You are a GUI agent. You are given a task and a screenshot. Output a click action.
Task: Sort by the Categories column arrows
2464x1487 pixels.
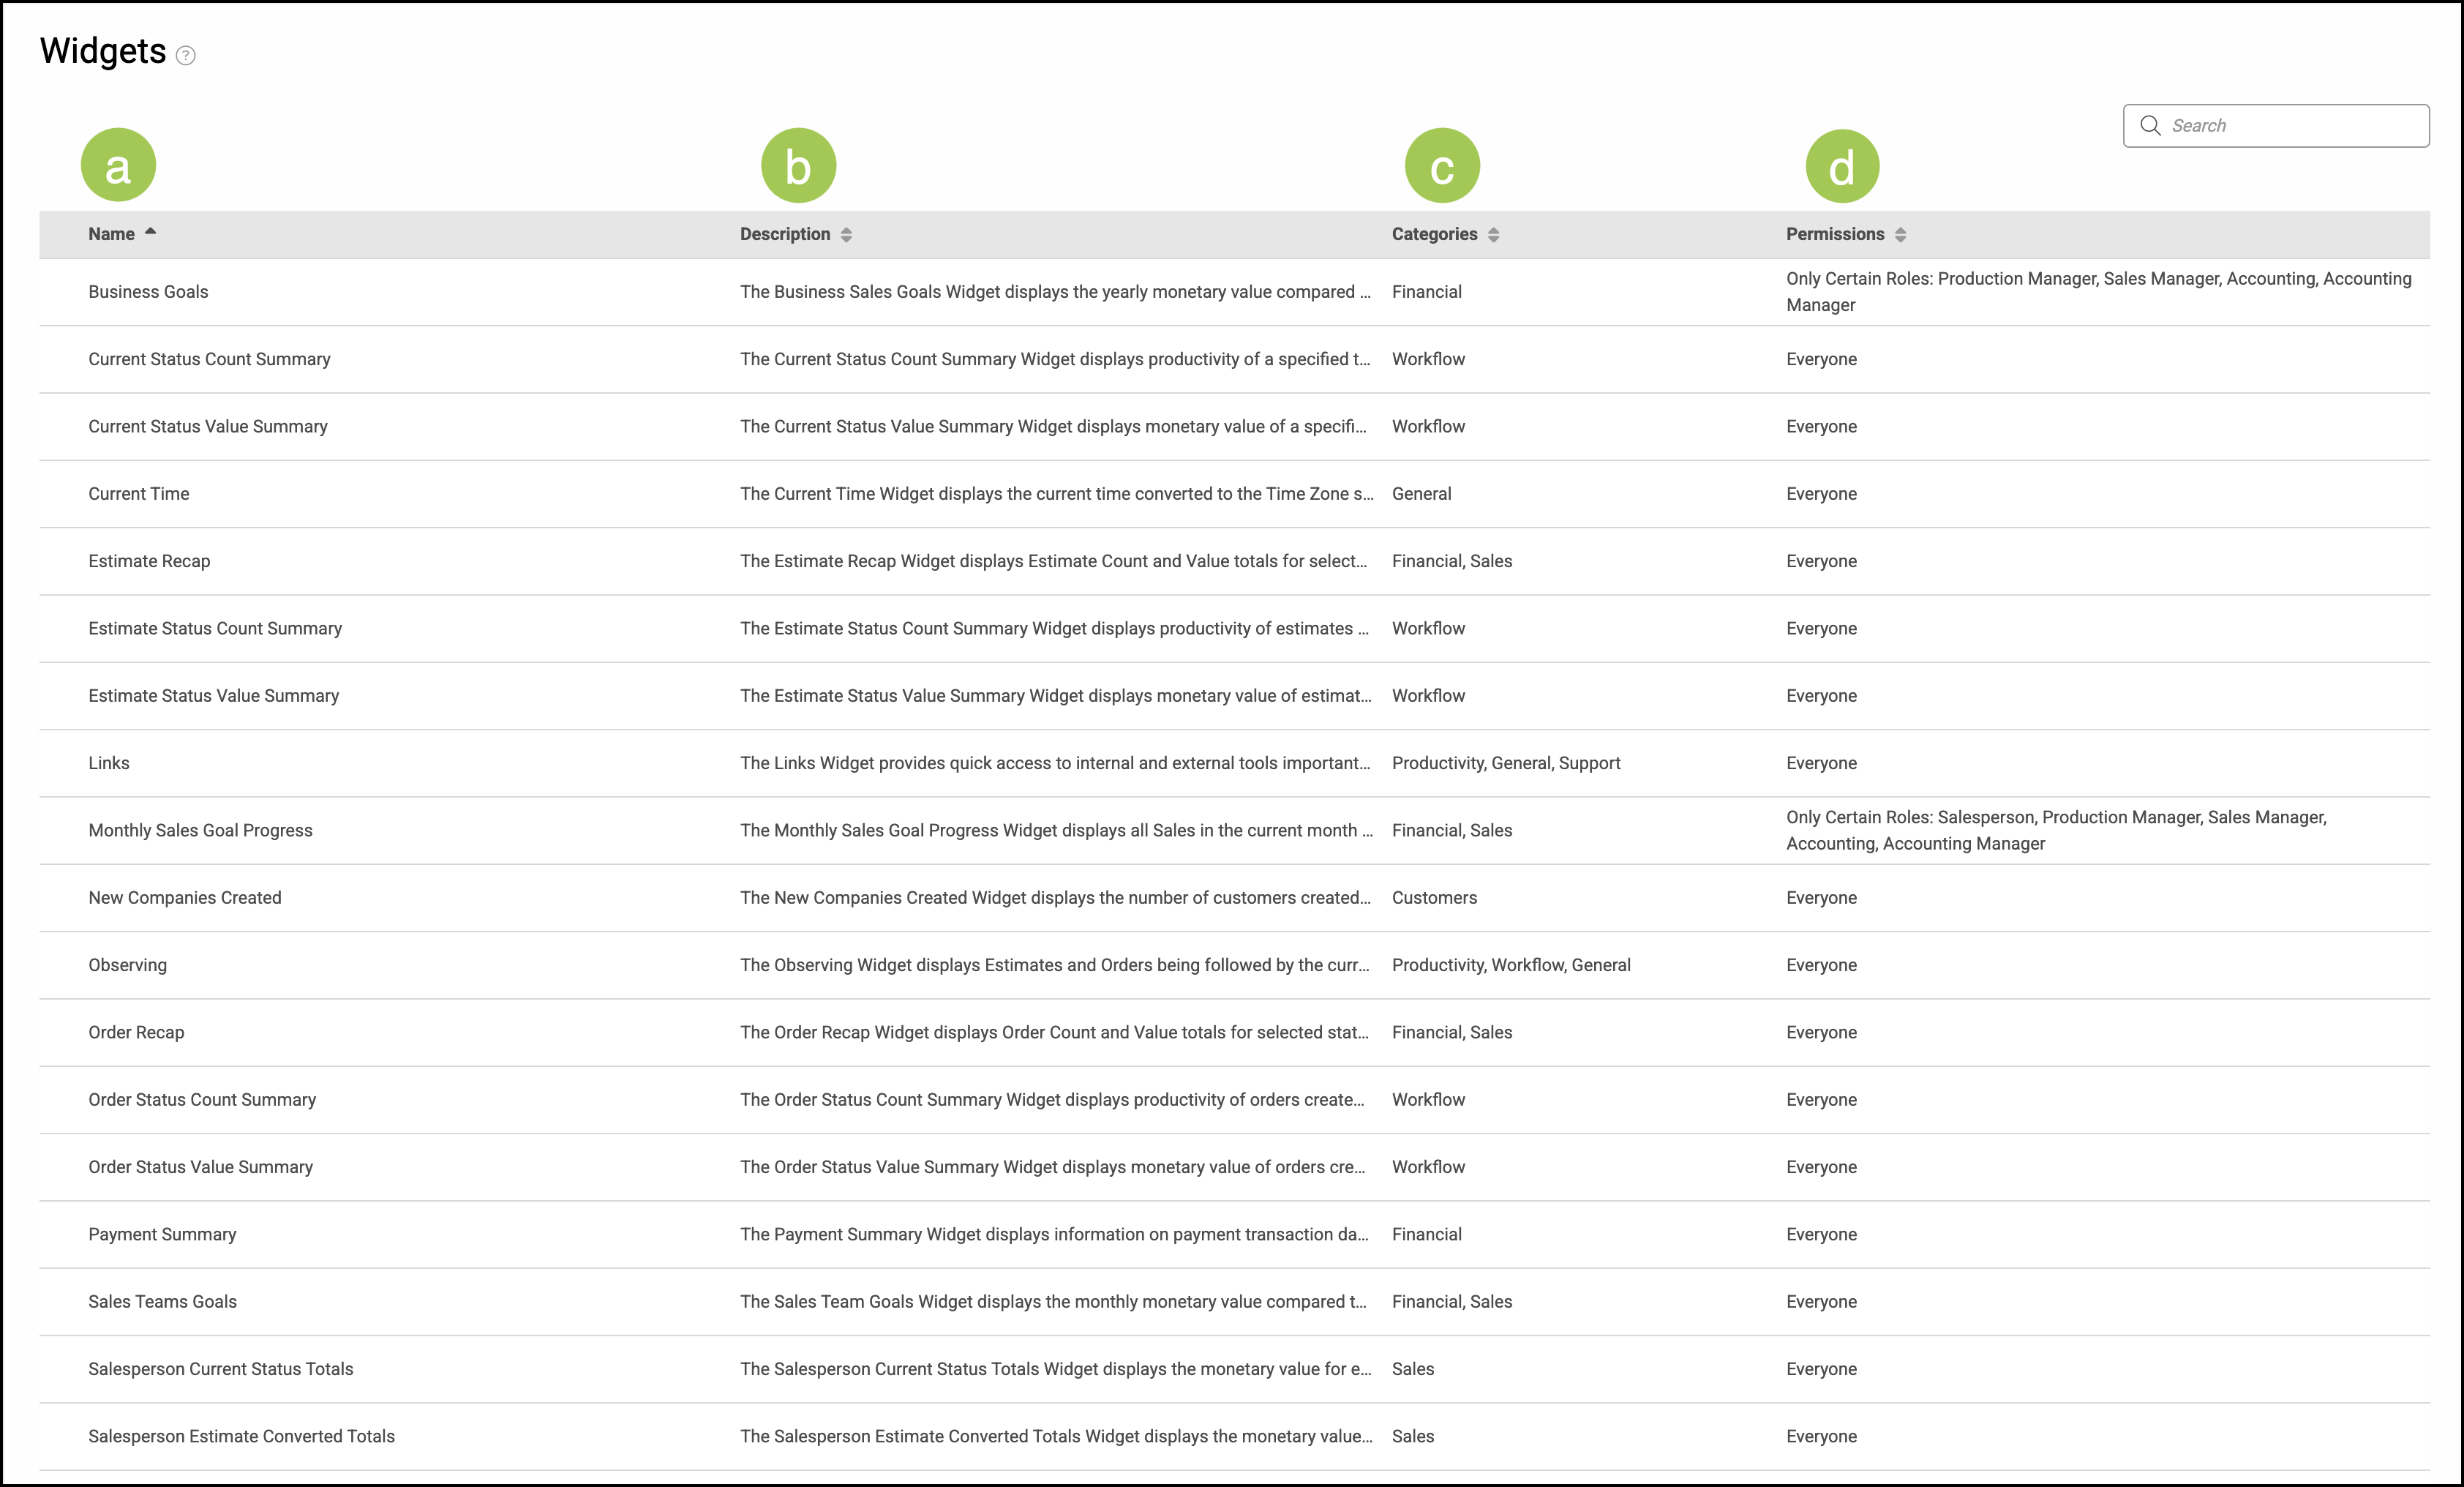(x=1493, y=234)
